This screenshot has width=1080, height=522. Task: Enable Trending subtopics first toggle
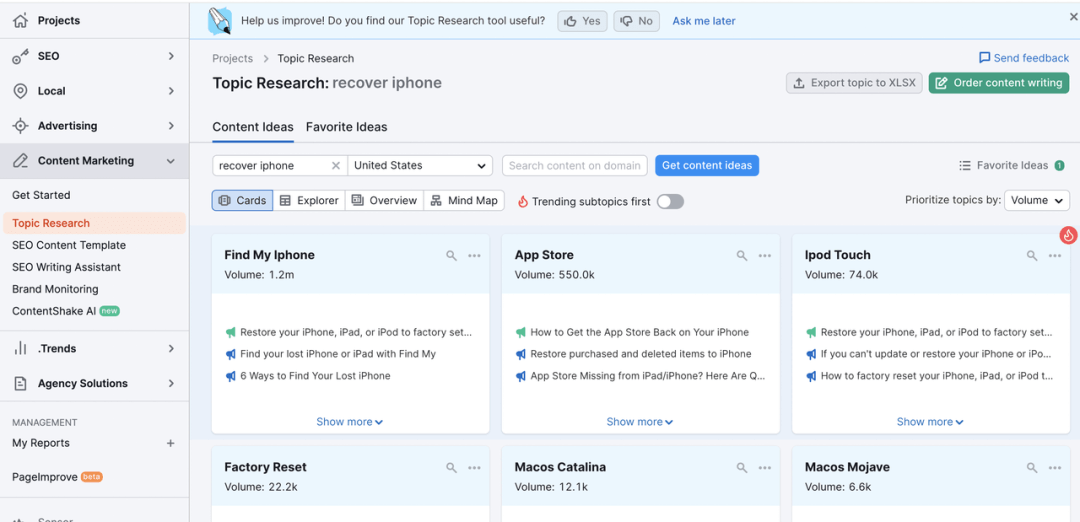[670, 201]
